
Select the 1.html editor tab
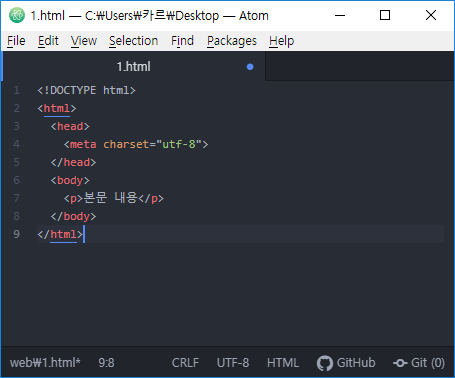coord(134,66)
